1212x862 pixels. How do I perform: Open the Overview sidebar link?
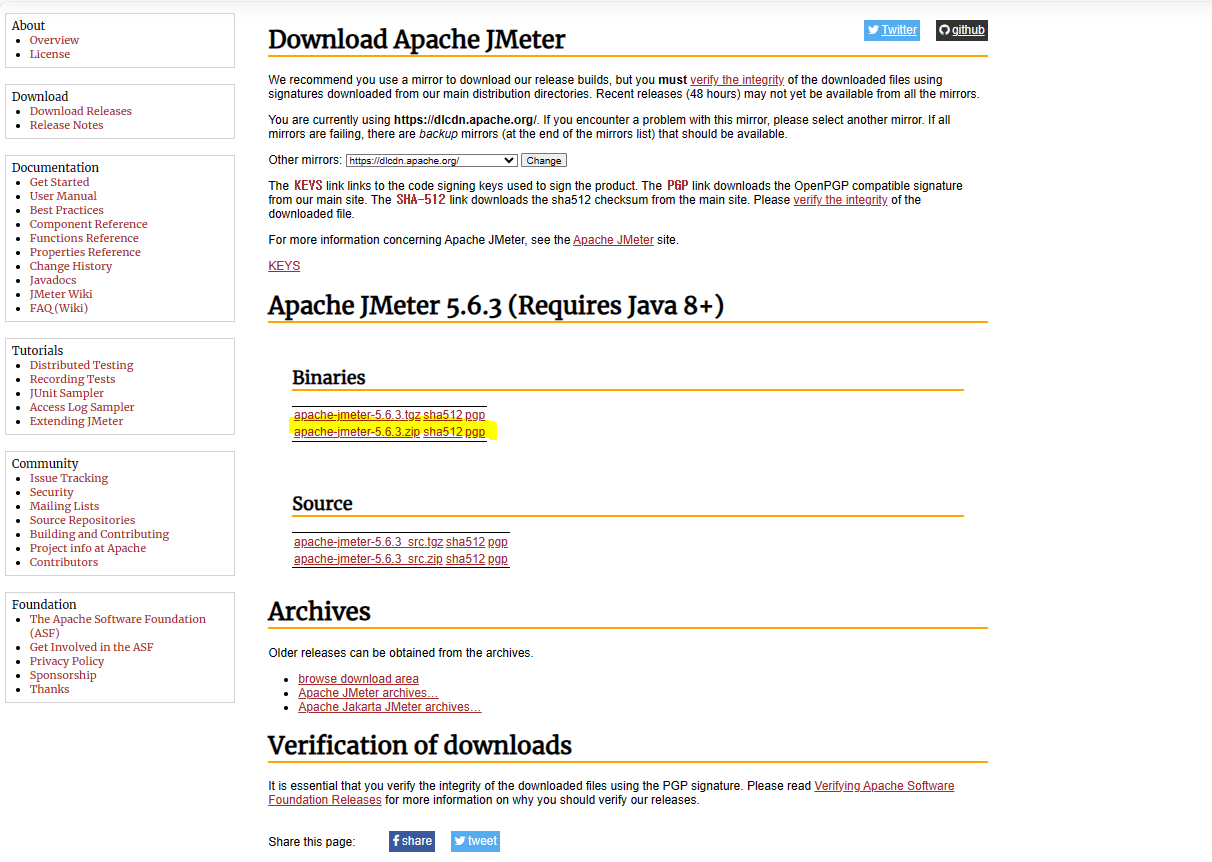tap(54, 40)
